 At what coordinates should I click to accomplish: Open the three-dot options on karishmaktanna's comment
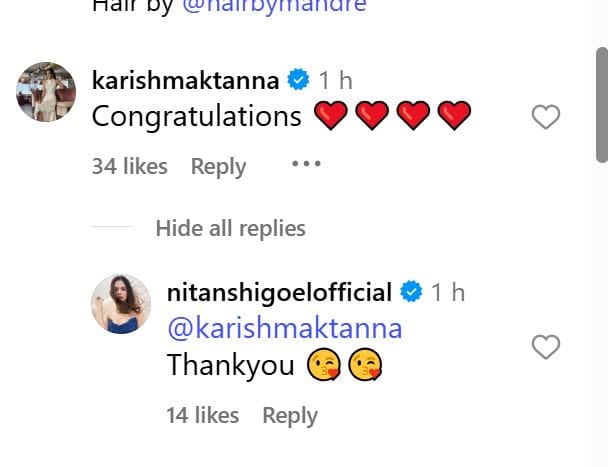tap(306, 164)
